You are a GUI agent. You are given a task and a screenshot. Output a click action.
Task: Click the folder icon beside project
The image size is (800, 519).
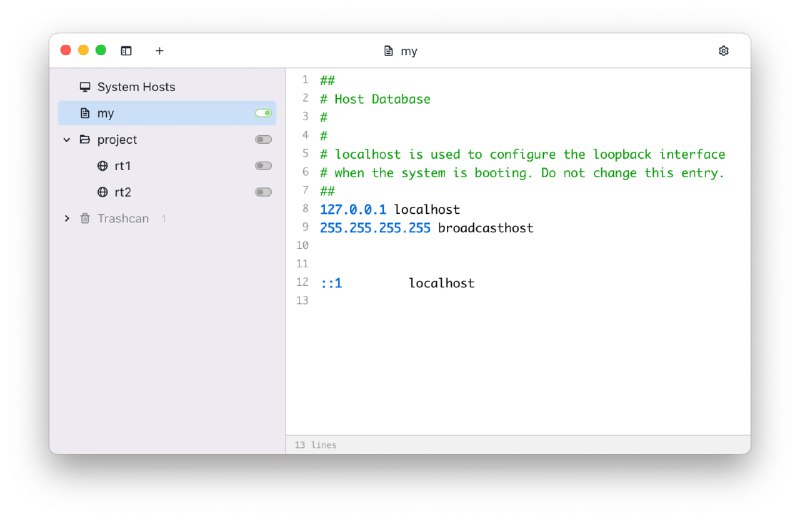tap(85, 140)
